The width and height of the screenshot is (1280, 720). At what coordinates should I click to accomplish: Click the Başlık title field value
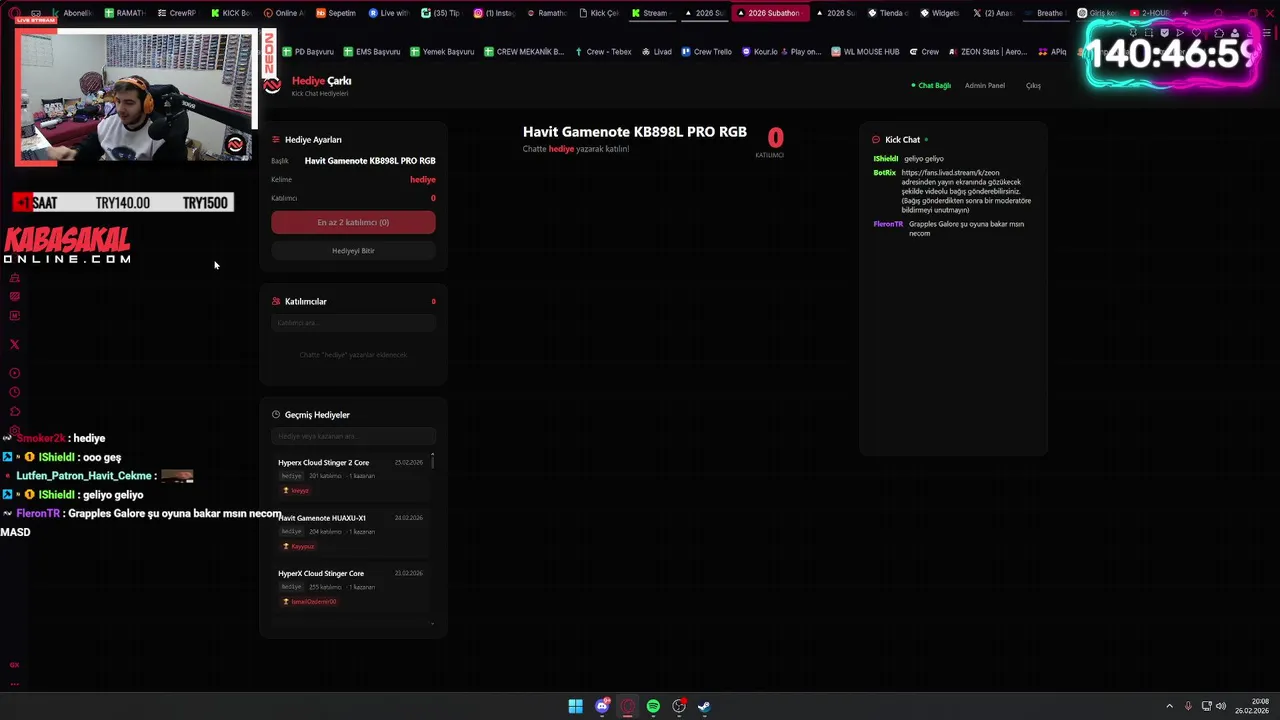coord(370,161)
